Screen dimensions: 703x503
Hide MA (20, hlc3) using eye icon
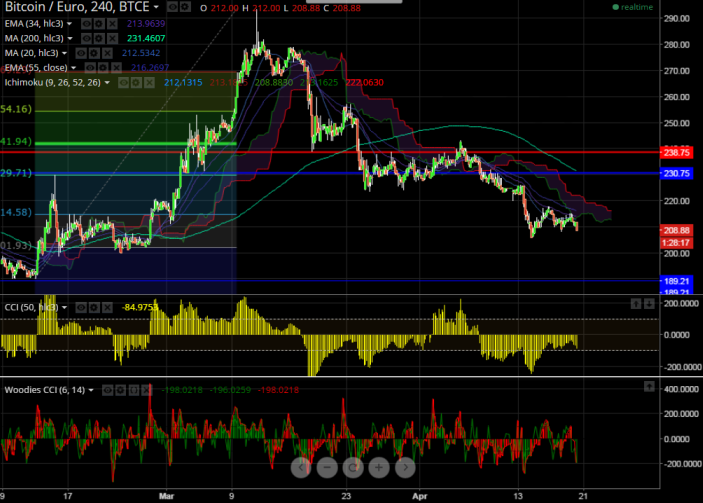point(81,53)
